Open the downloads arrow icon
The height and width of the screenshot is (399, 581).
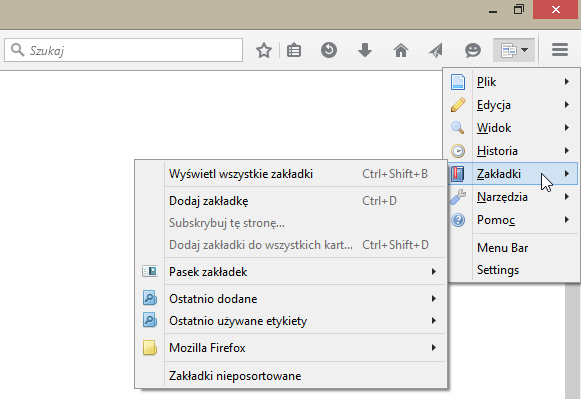coord(365,50)
